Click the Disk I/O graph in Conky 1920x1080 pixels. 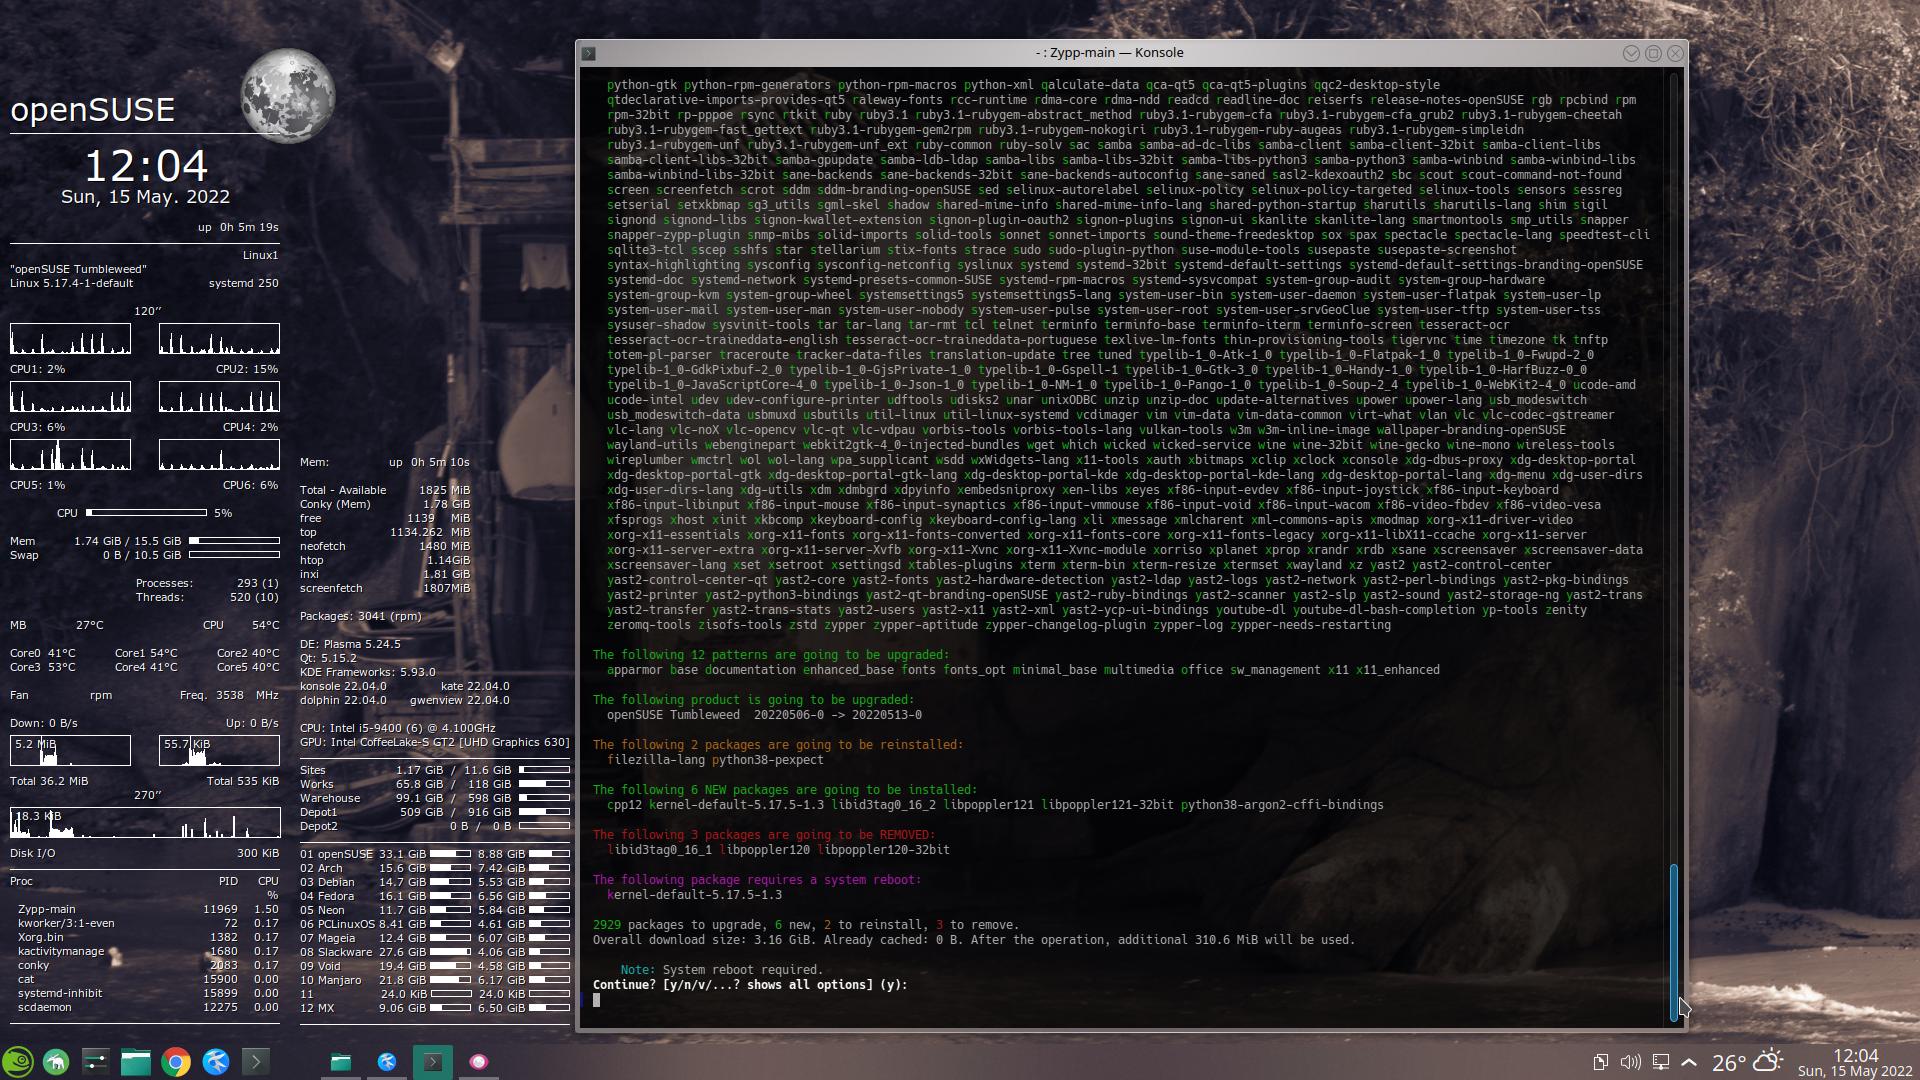(x=145, y=823)
